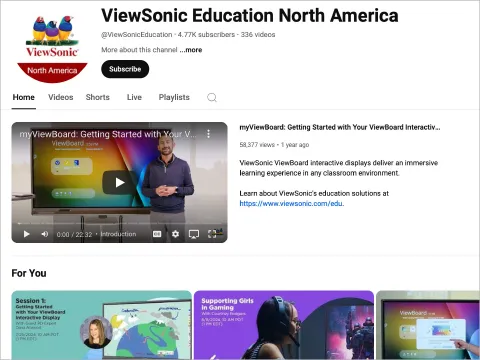Open the myViewBoard Getting Started video title
480x360 pixels.
pos(340,127)
